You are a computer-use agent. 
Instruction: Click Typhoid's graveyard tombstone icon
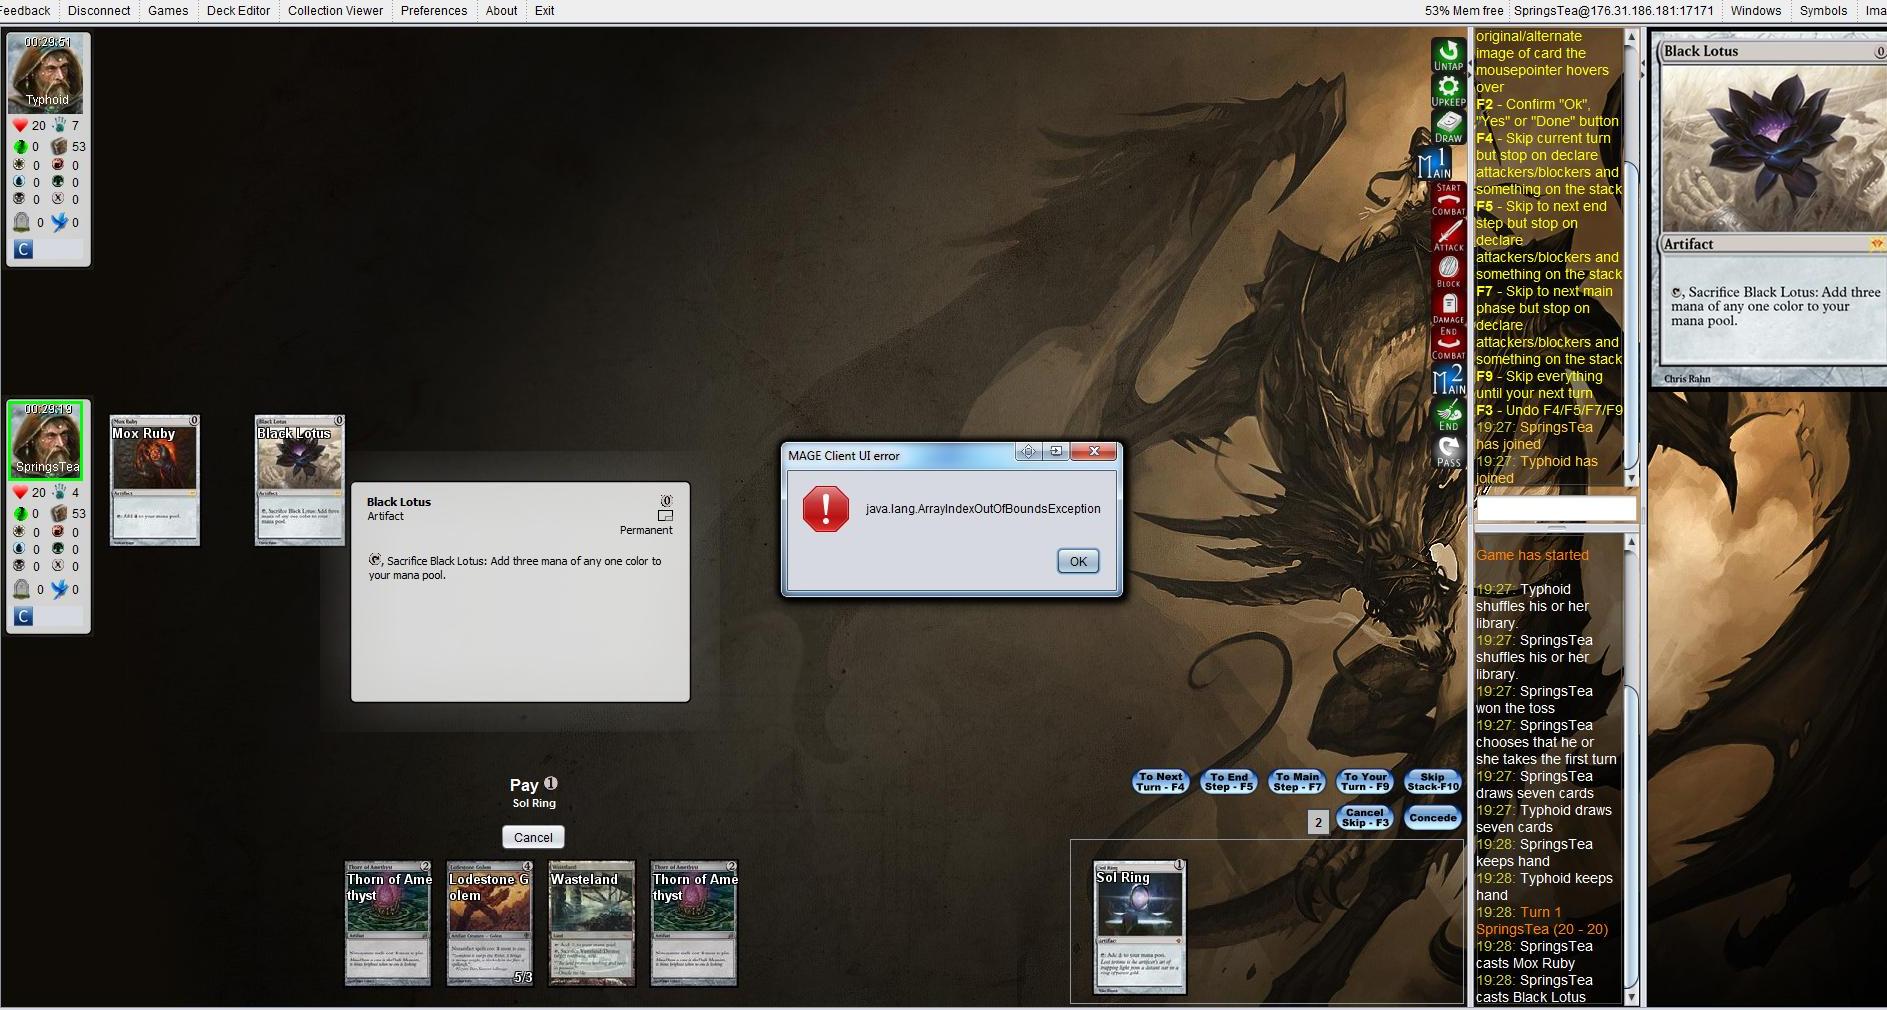pos(21,222)
